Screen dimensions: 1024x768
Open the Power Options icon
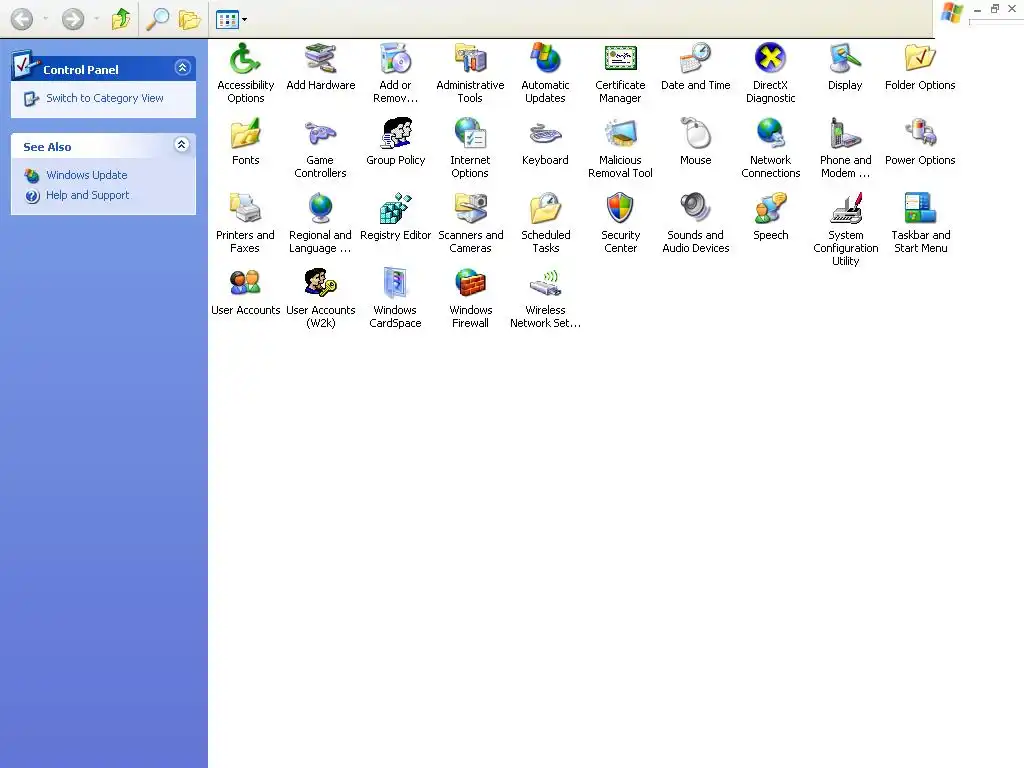[920, 134]
